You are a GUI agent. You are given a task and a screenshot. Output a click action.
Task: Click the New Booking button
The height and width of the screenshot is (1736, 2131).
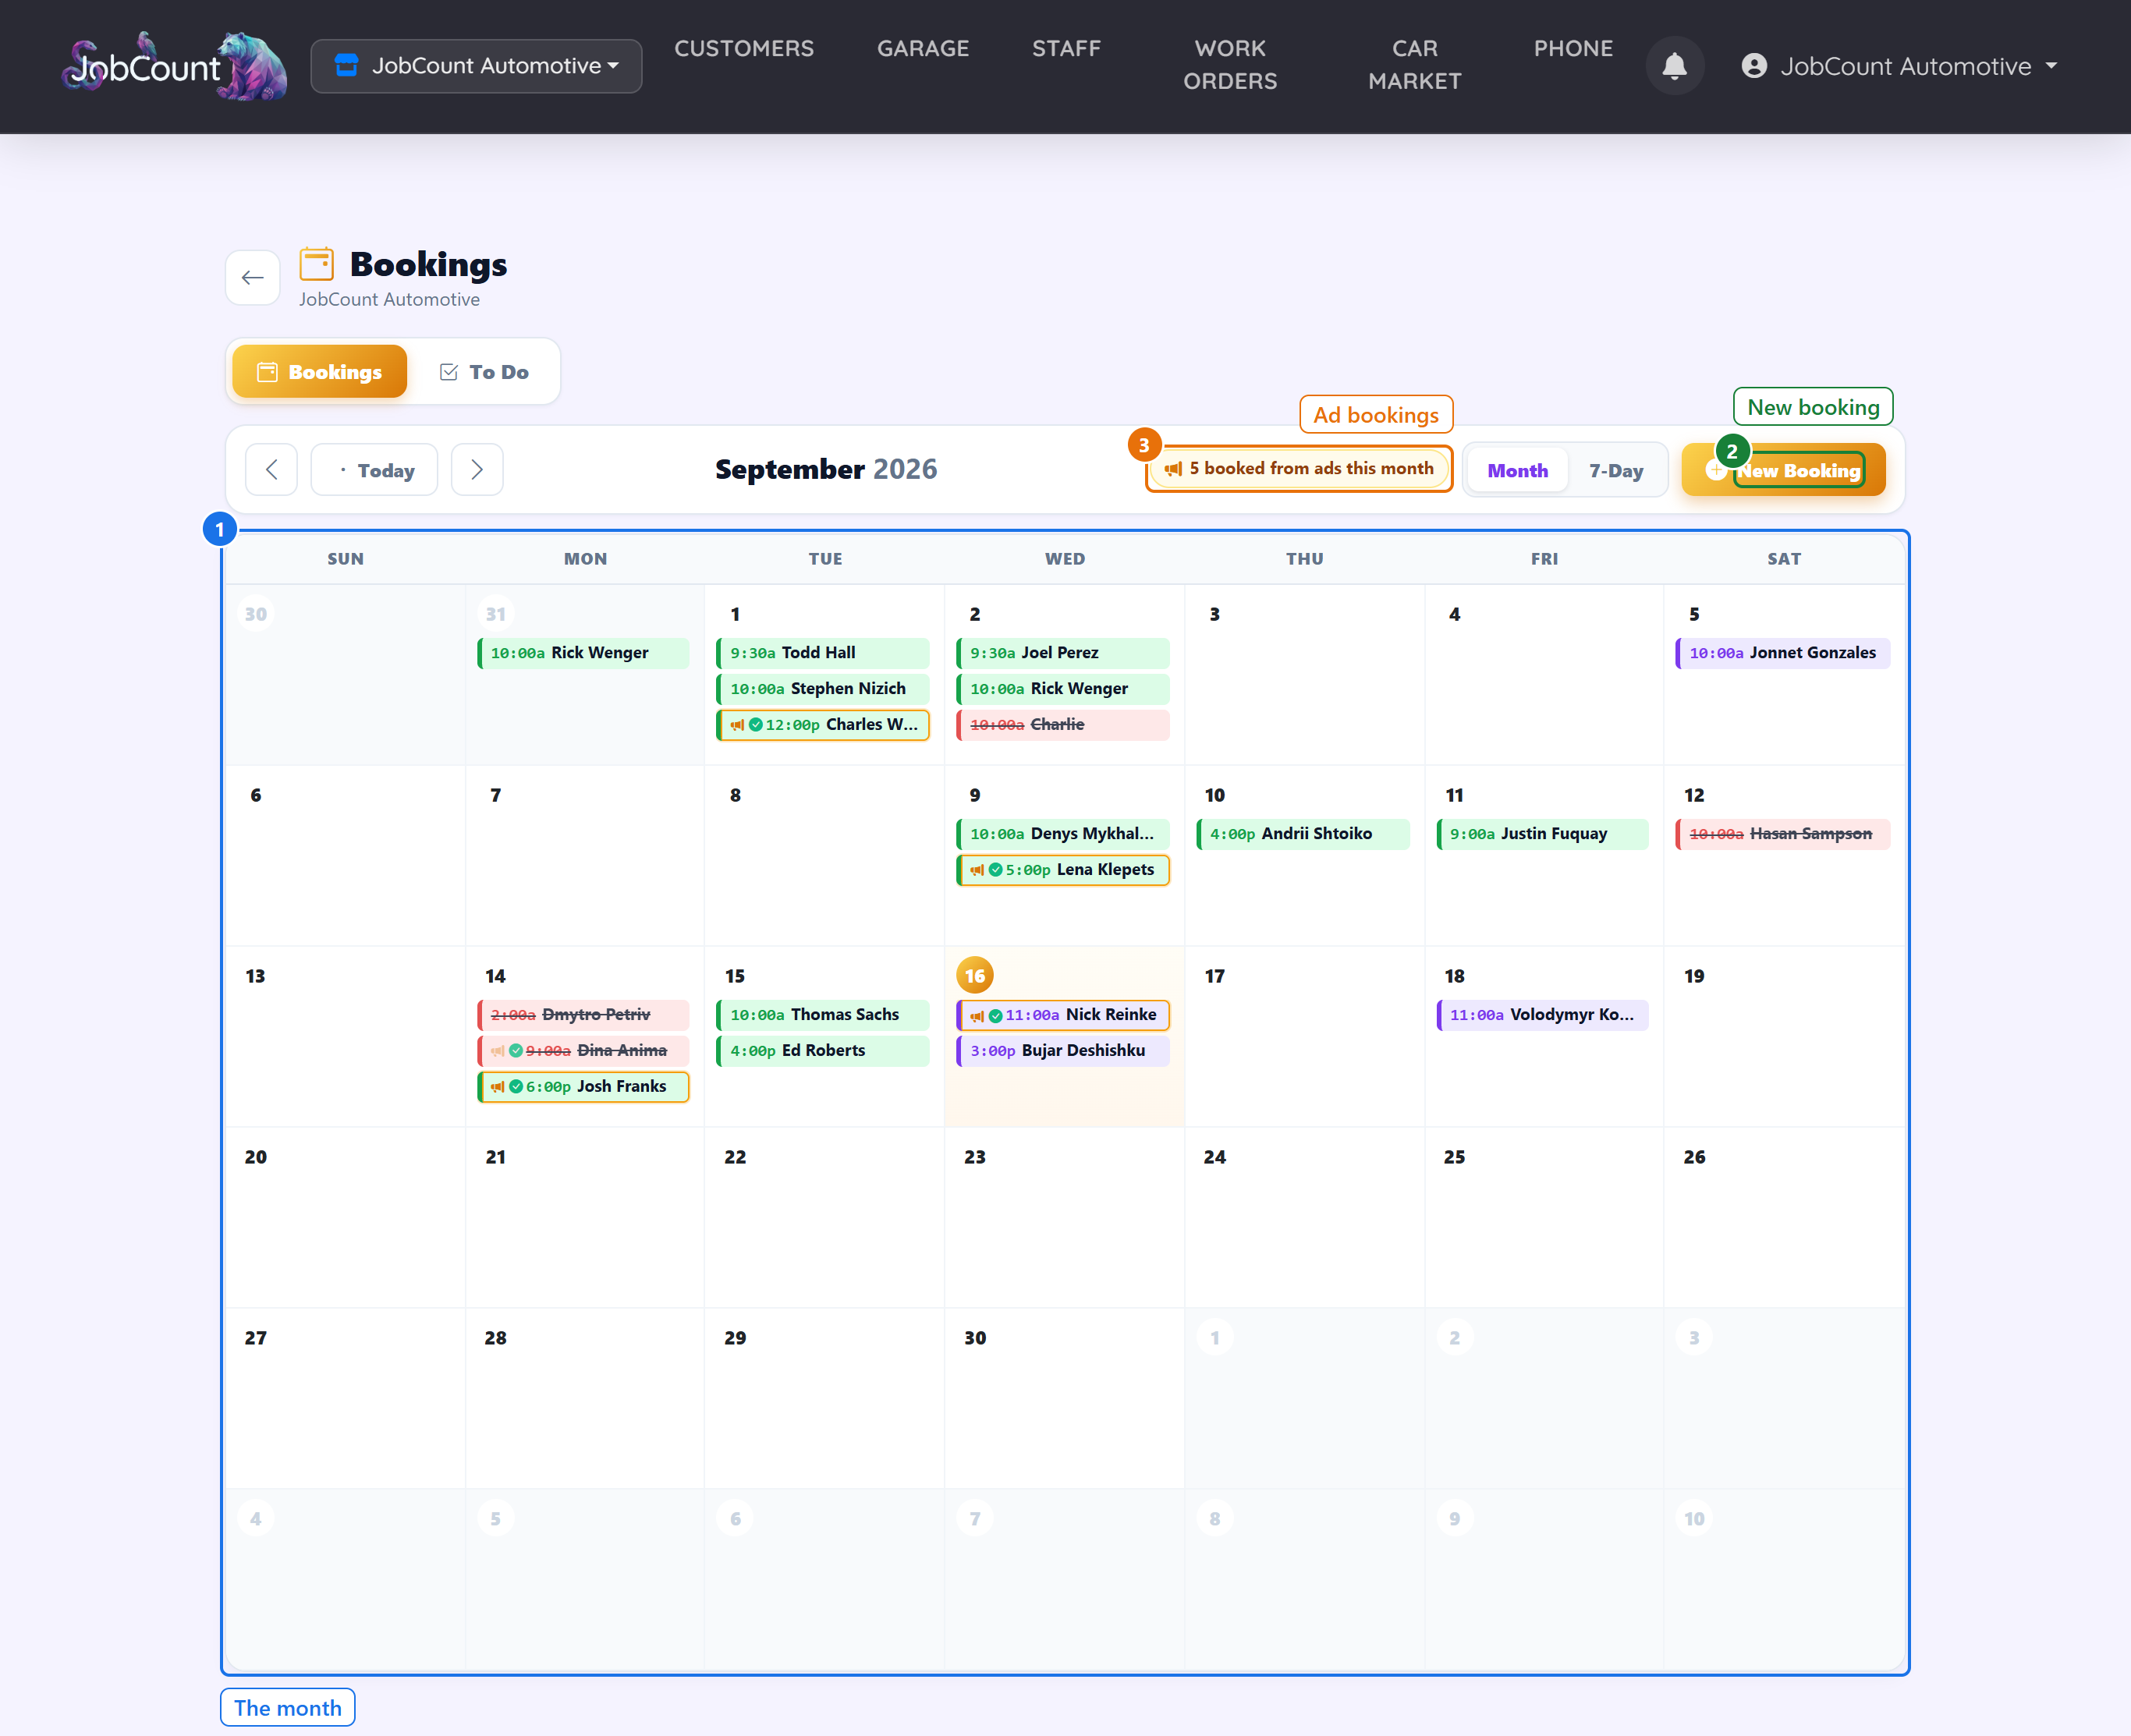point(1783,470)
